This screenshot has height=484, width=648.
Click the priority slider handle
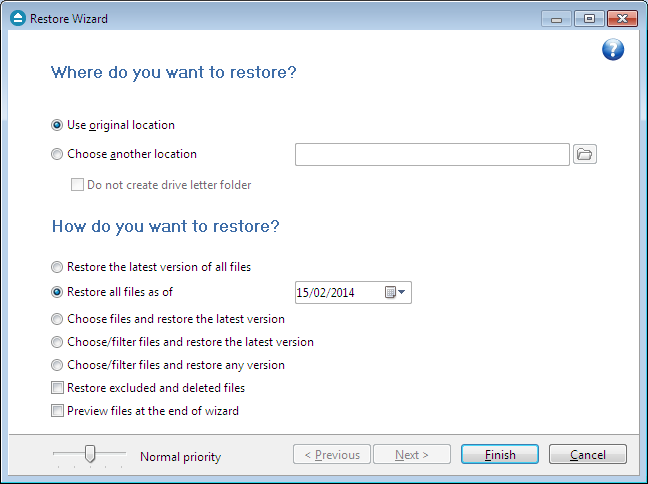(x=90, y=454)
